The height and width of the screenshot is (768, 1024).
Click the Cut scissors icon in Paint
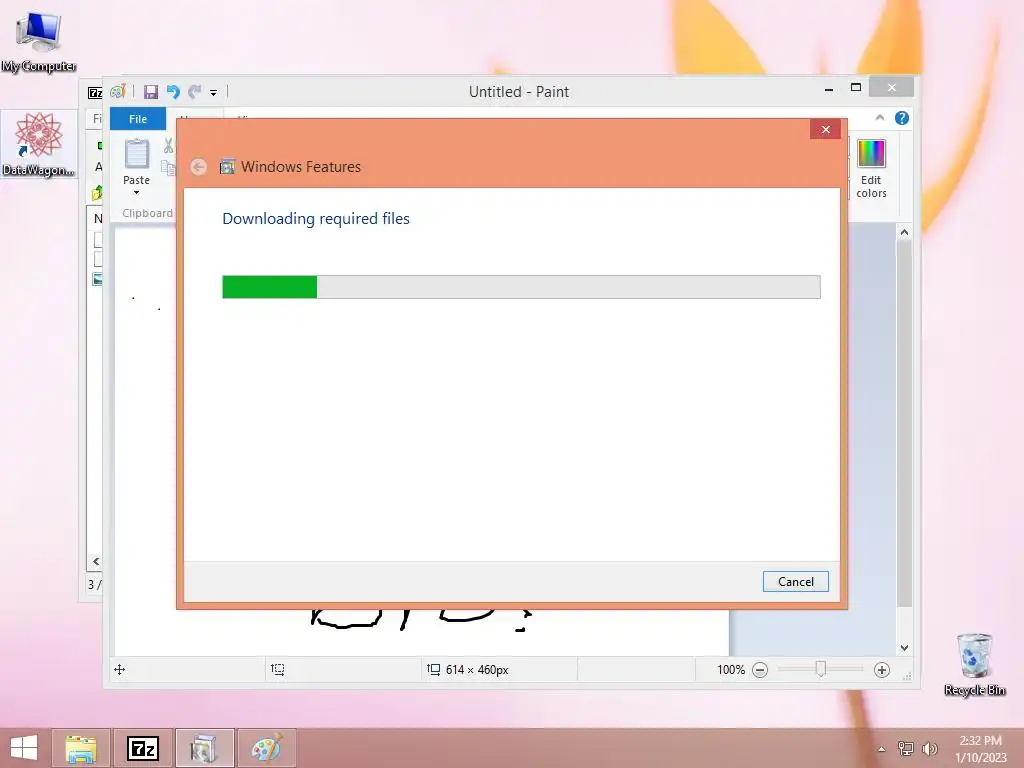[x=168, y=146]
